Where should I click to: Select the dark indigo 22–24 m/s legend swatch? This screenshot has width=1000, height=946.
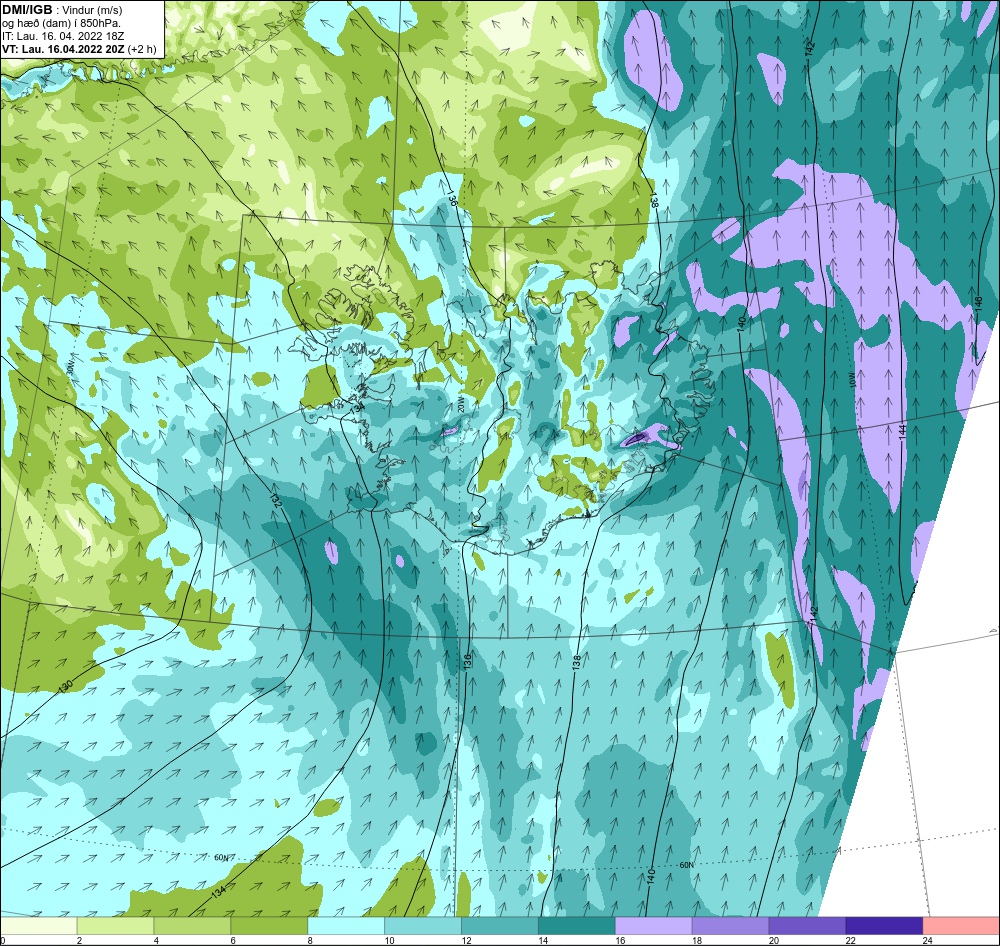[884, 925]
